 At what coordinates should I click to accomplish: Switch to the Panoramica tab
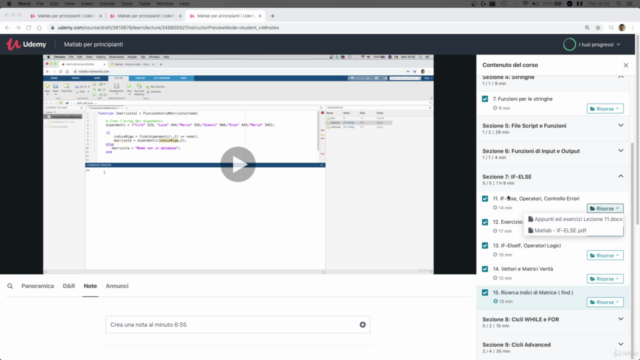(38, 286)
